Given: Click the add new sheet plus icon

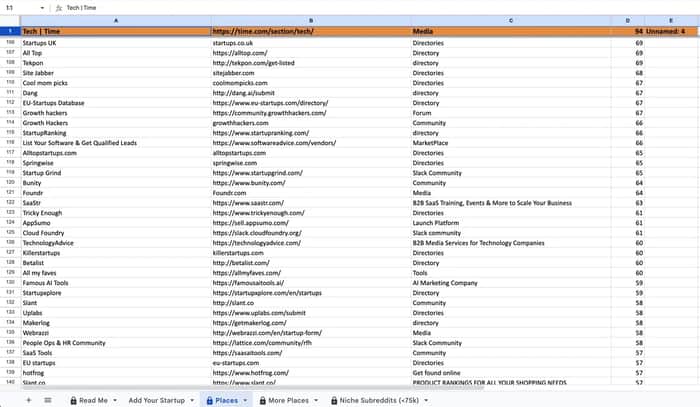Looking at the screenshot, I should tap(29, 400).
